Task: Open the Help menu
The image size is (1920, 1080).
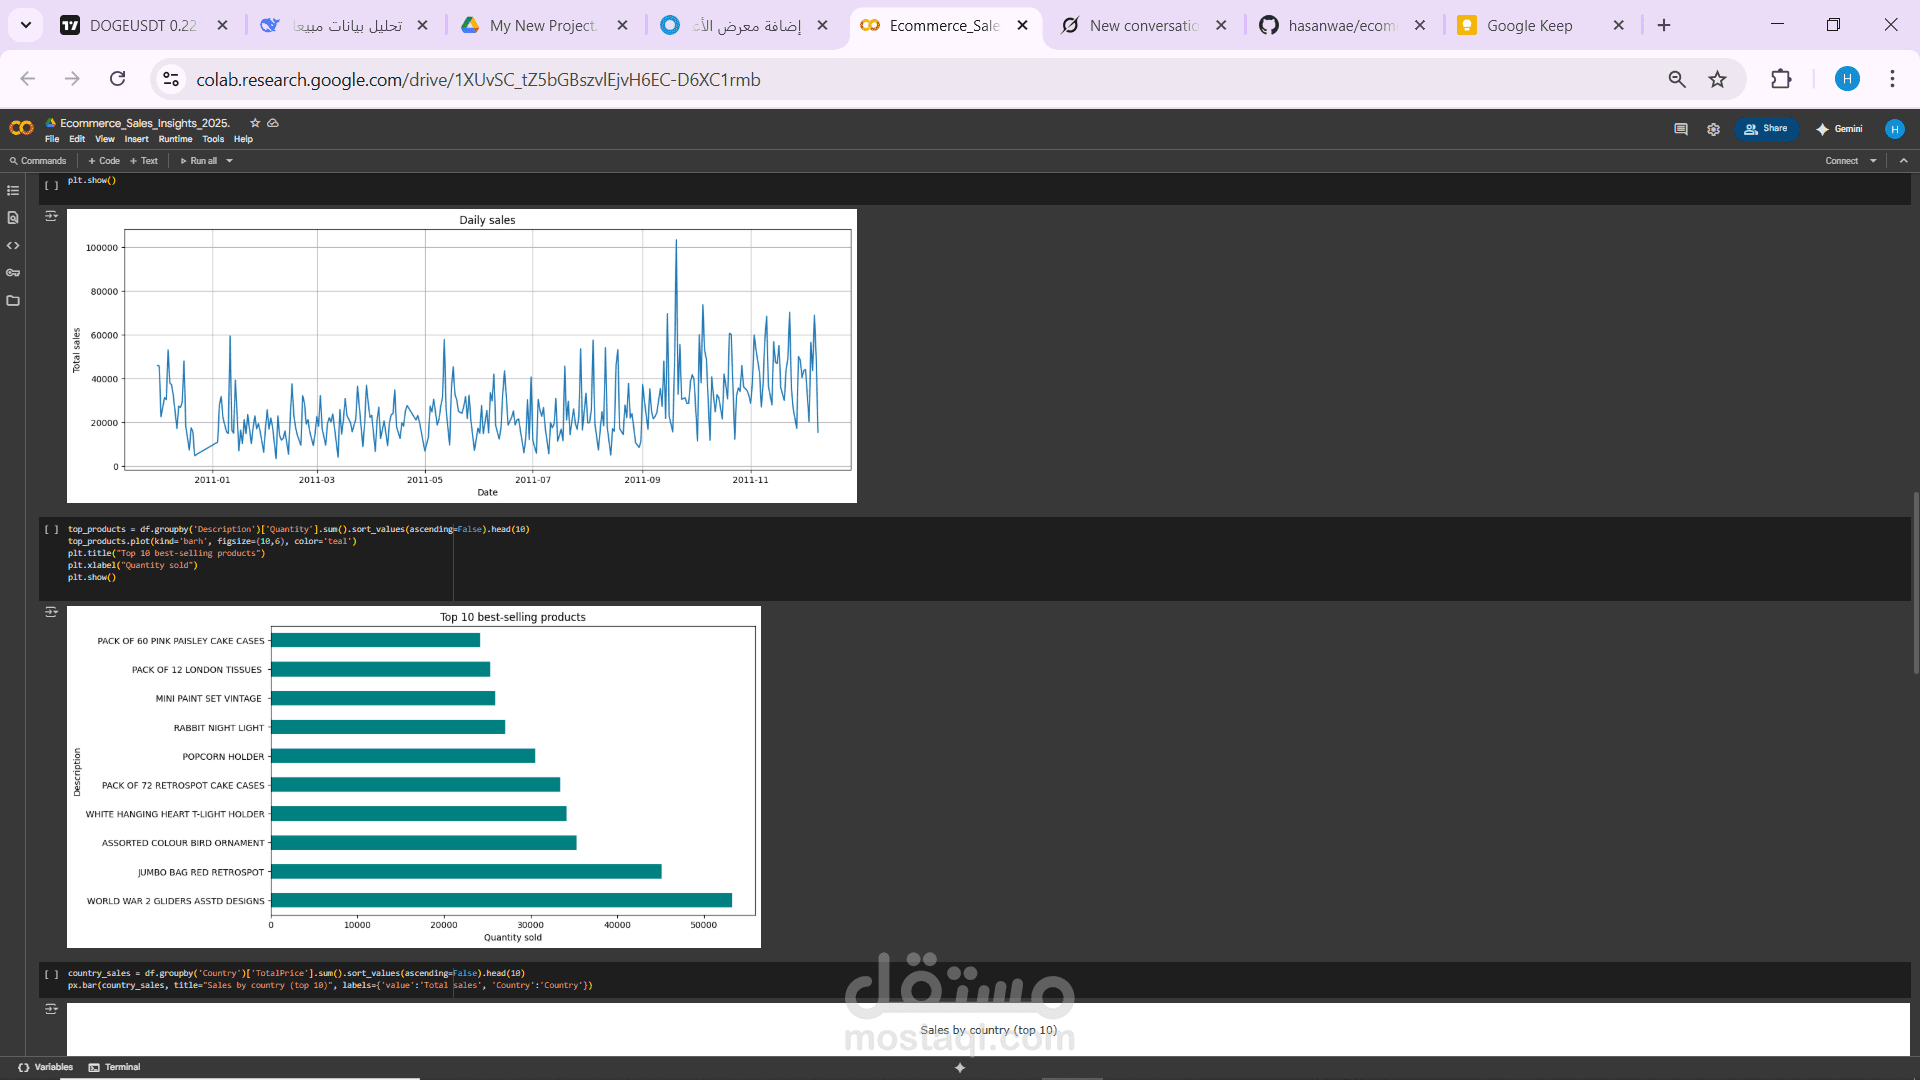Action: 243,140
